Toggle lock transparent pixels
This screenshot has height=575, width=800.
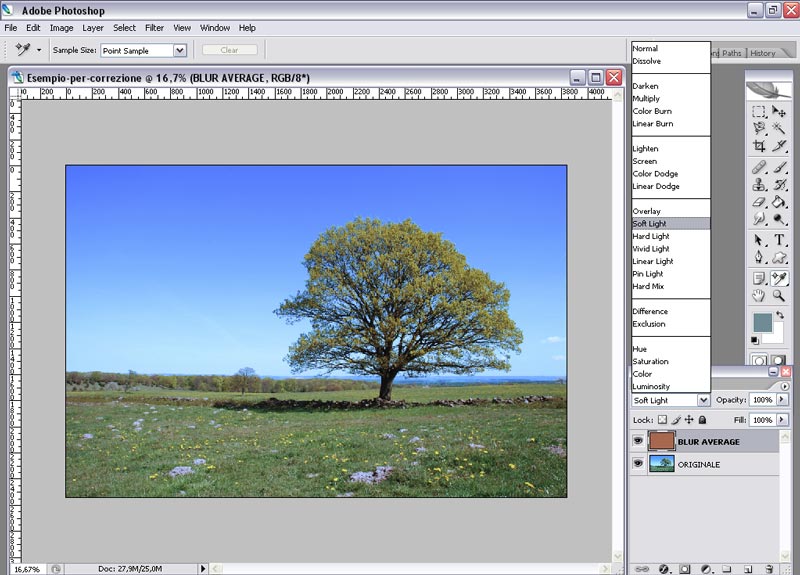[662, 420]
